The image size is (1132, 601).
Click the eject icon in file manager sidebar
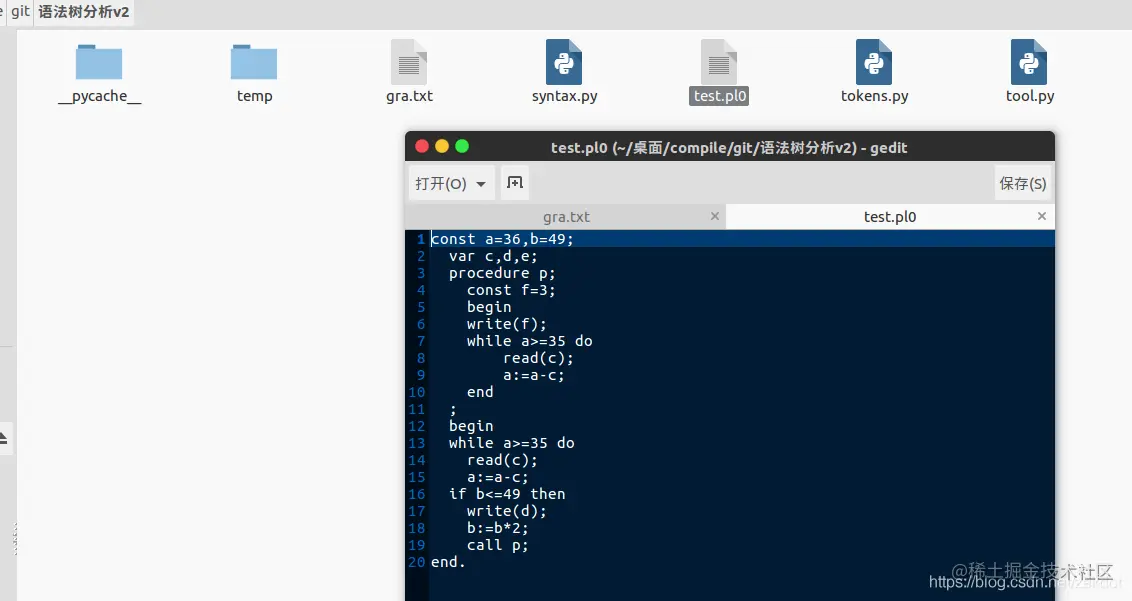(4, 438)
